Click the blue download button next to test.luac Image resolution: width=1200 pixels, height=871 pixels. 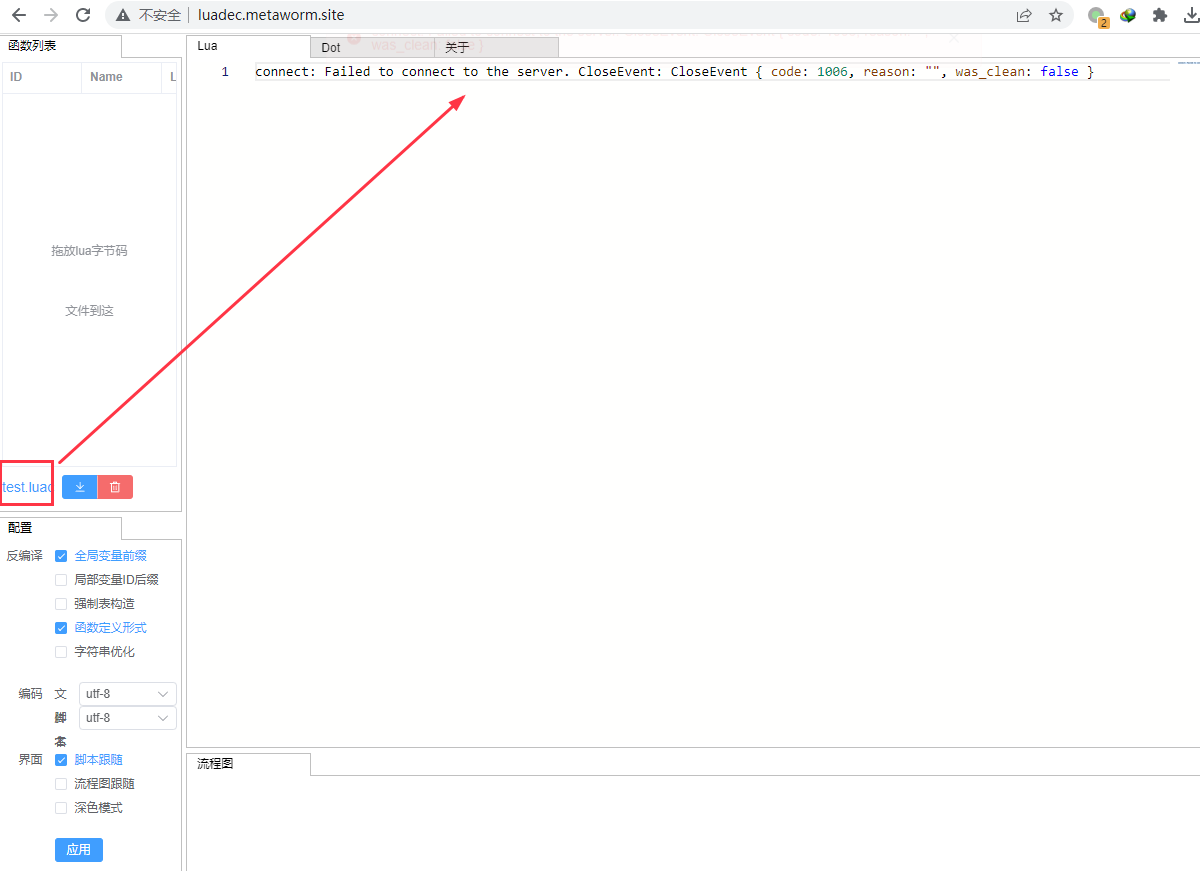[80, 487]
